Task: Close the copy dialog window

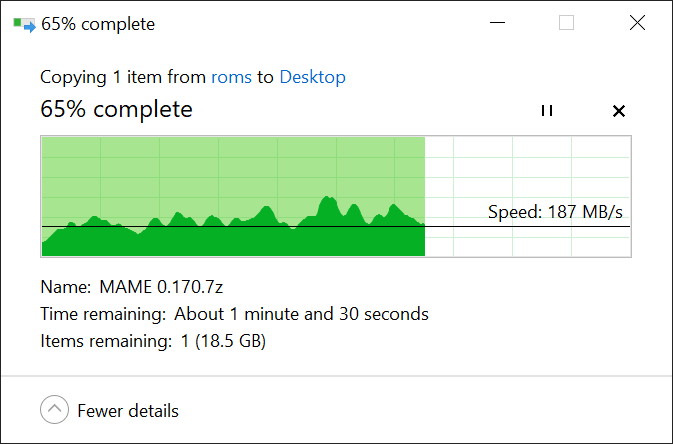Action: (637, 23)
